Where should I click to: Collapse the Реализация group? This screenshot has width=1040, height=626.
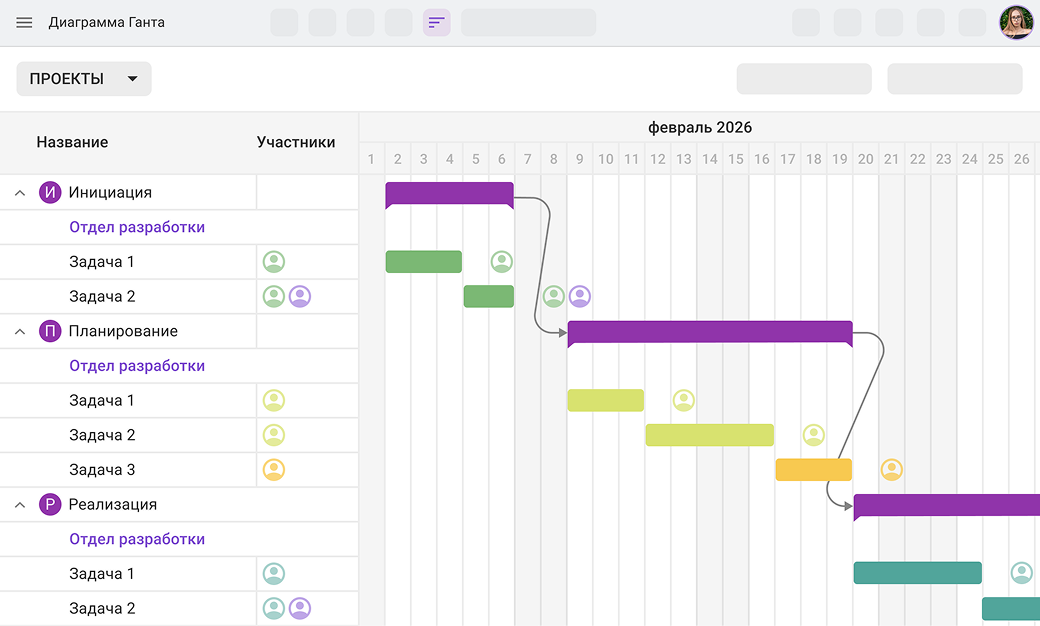pyautogui.click(x=19, y=505)
